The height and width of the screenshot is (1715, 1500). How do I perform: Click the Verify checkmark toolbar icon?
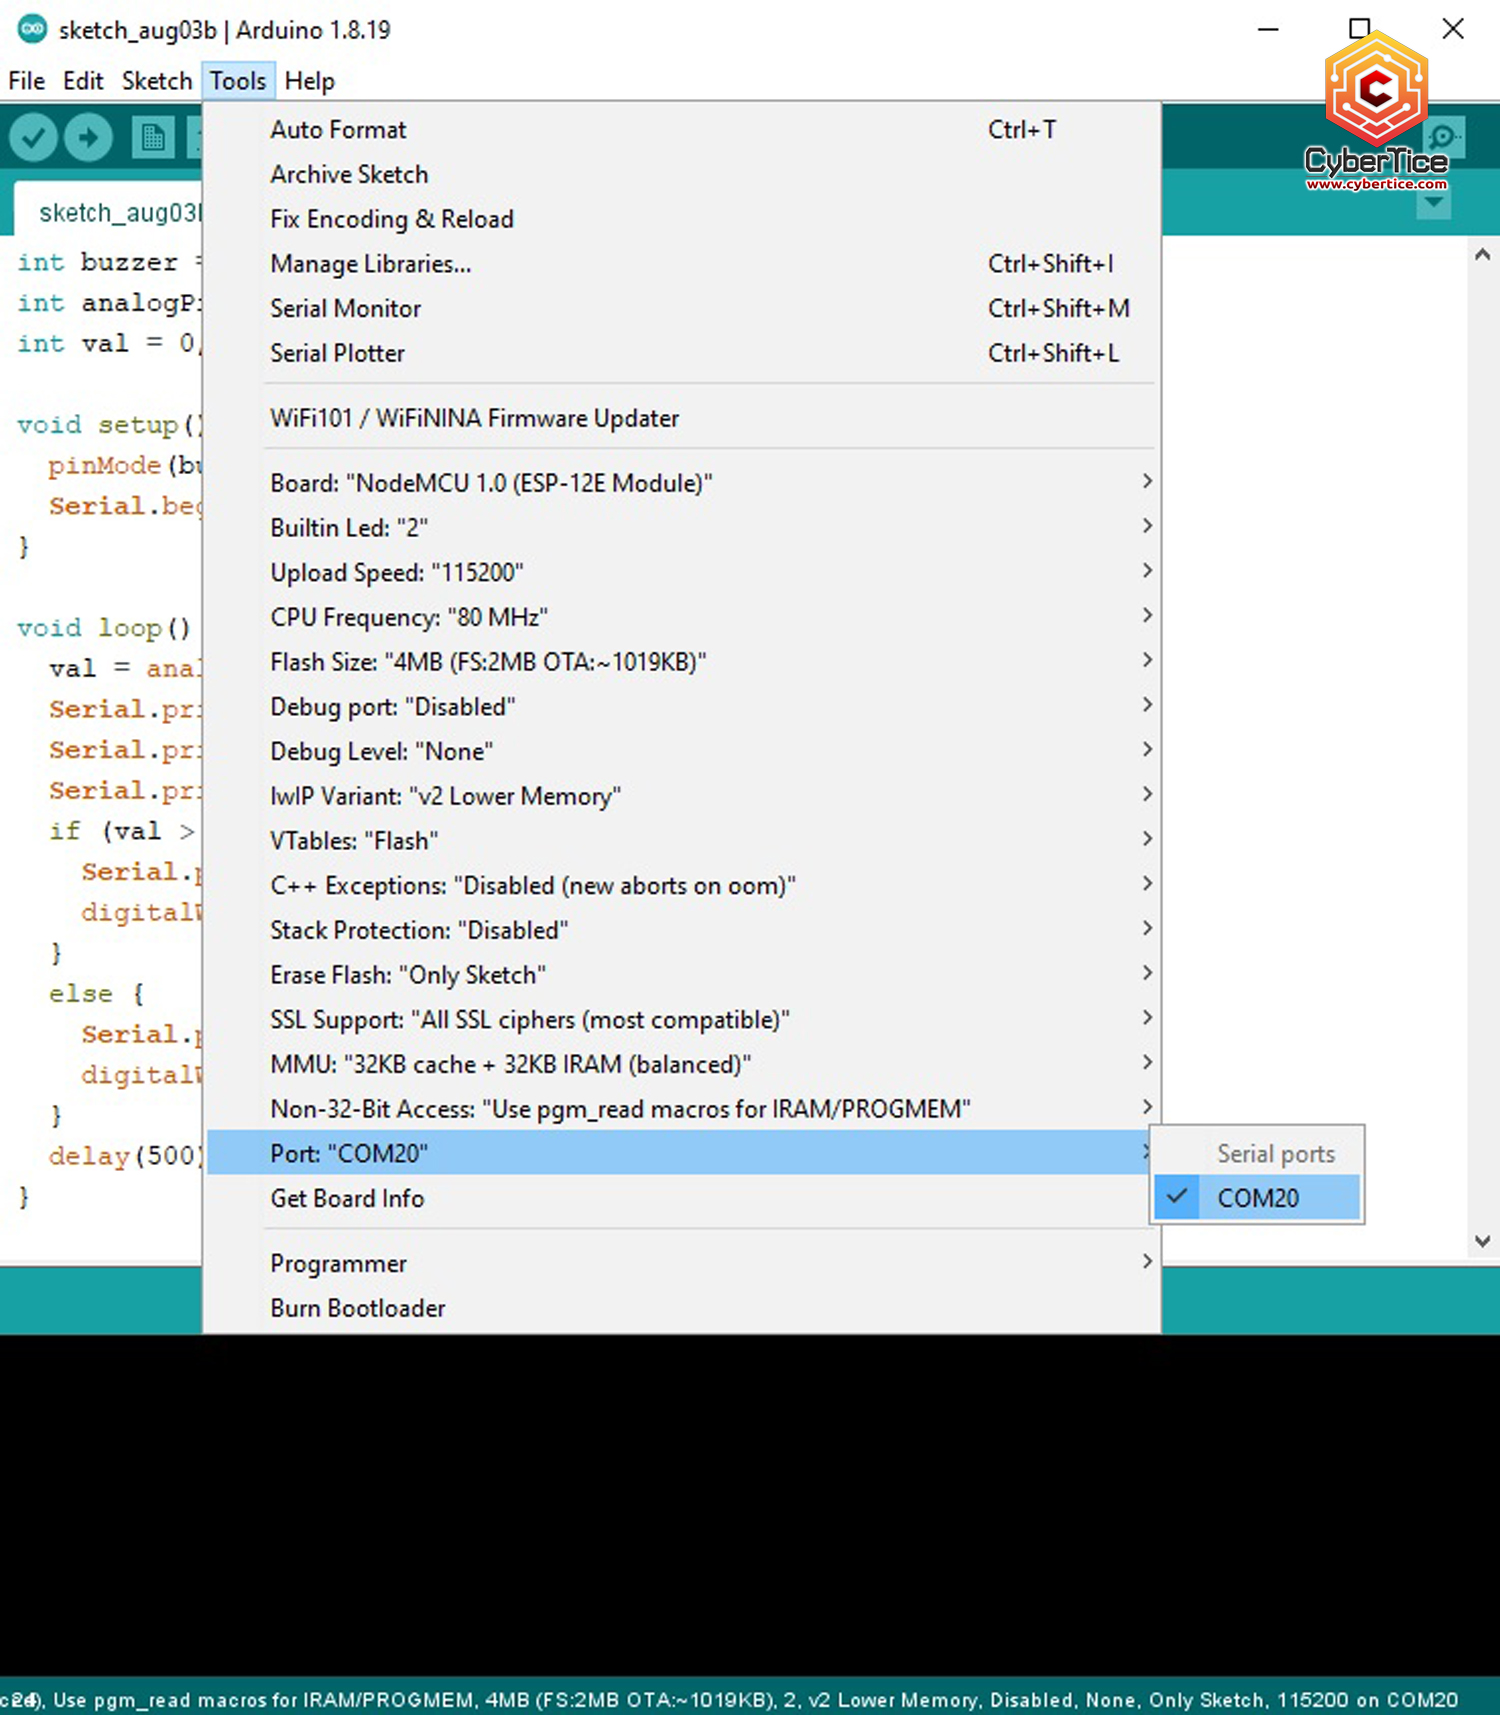[x=33, y=137]
